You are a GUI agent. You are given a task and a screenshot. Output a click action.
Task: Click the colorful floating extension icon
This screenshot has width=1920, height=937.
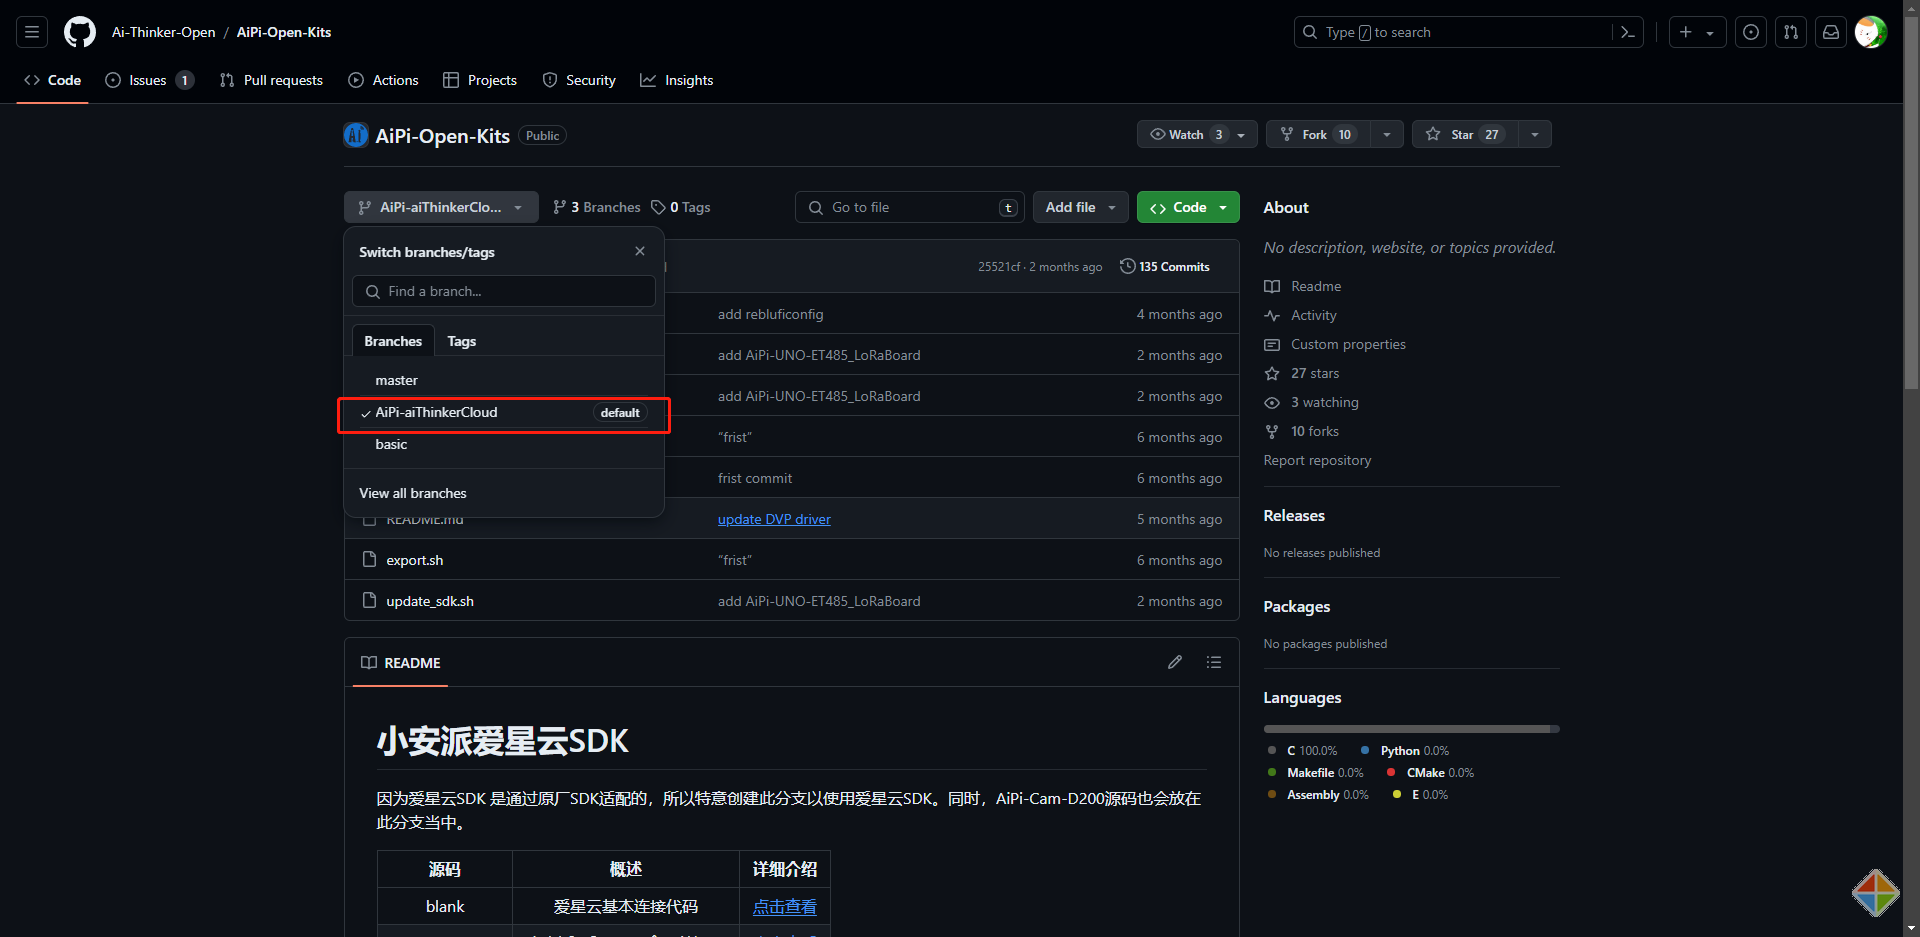(1875, 892)
